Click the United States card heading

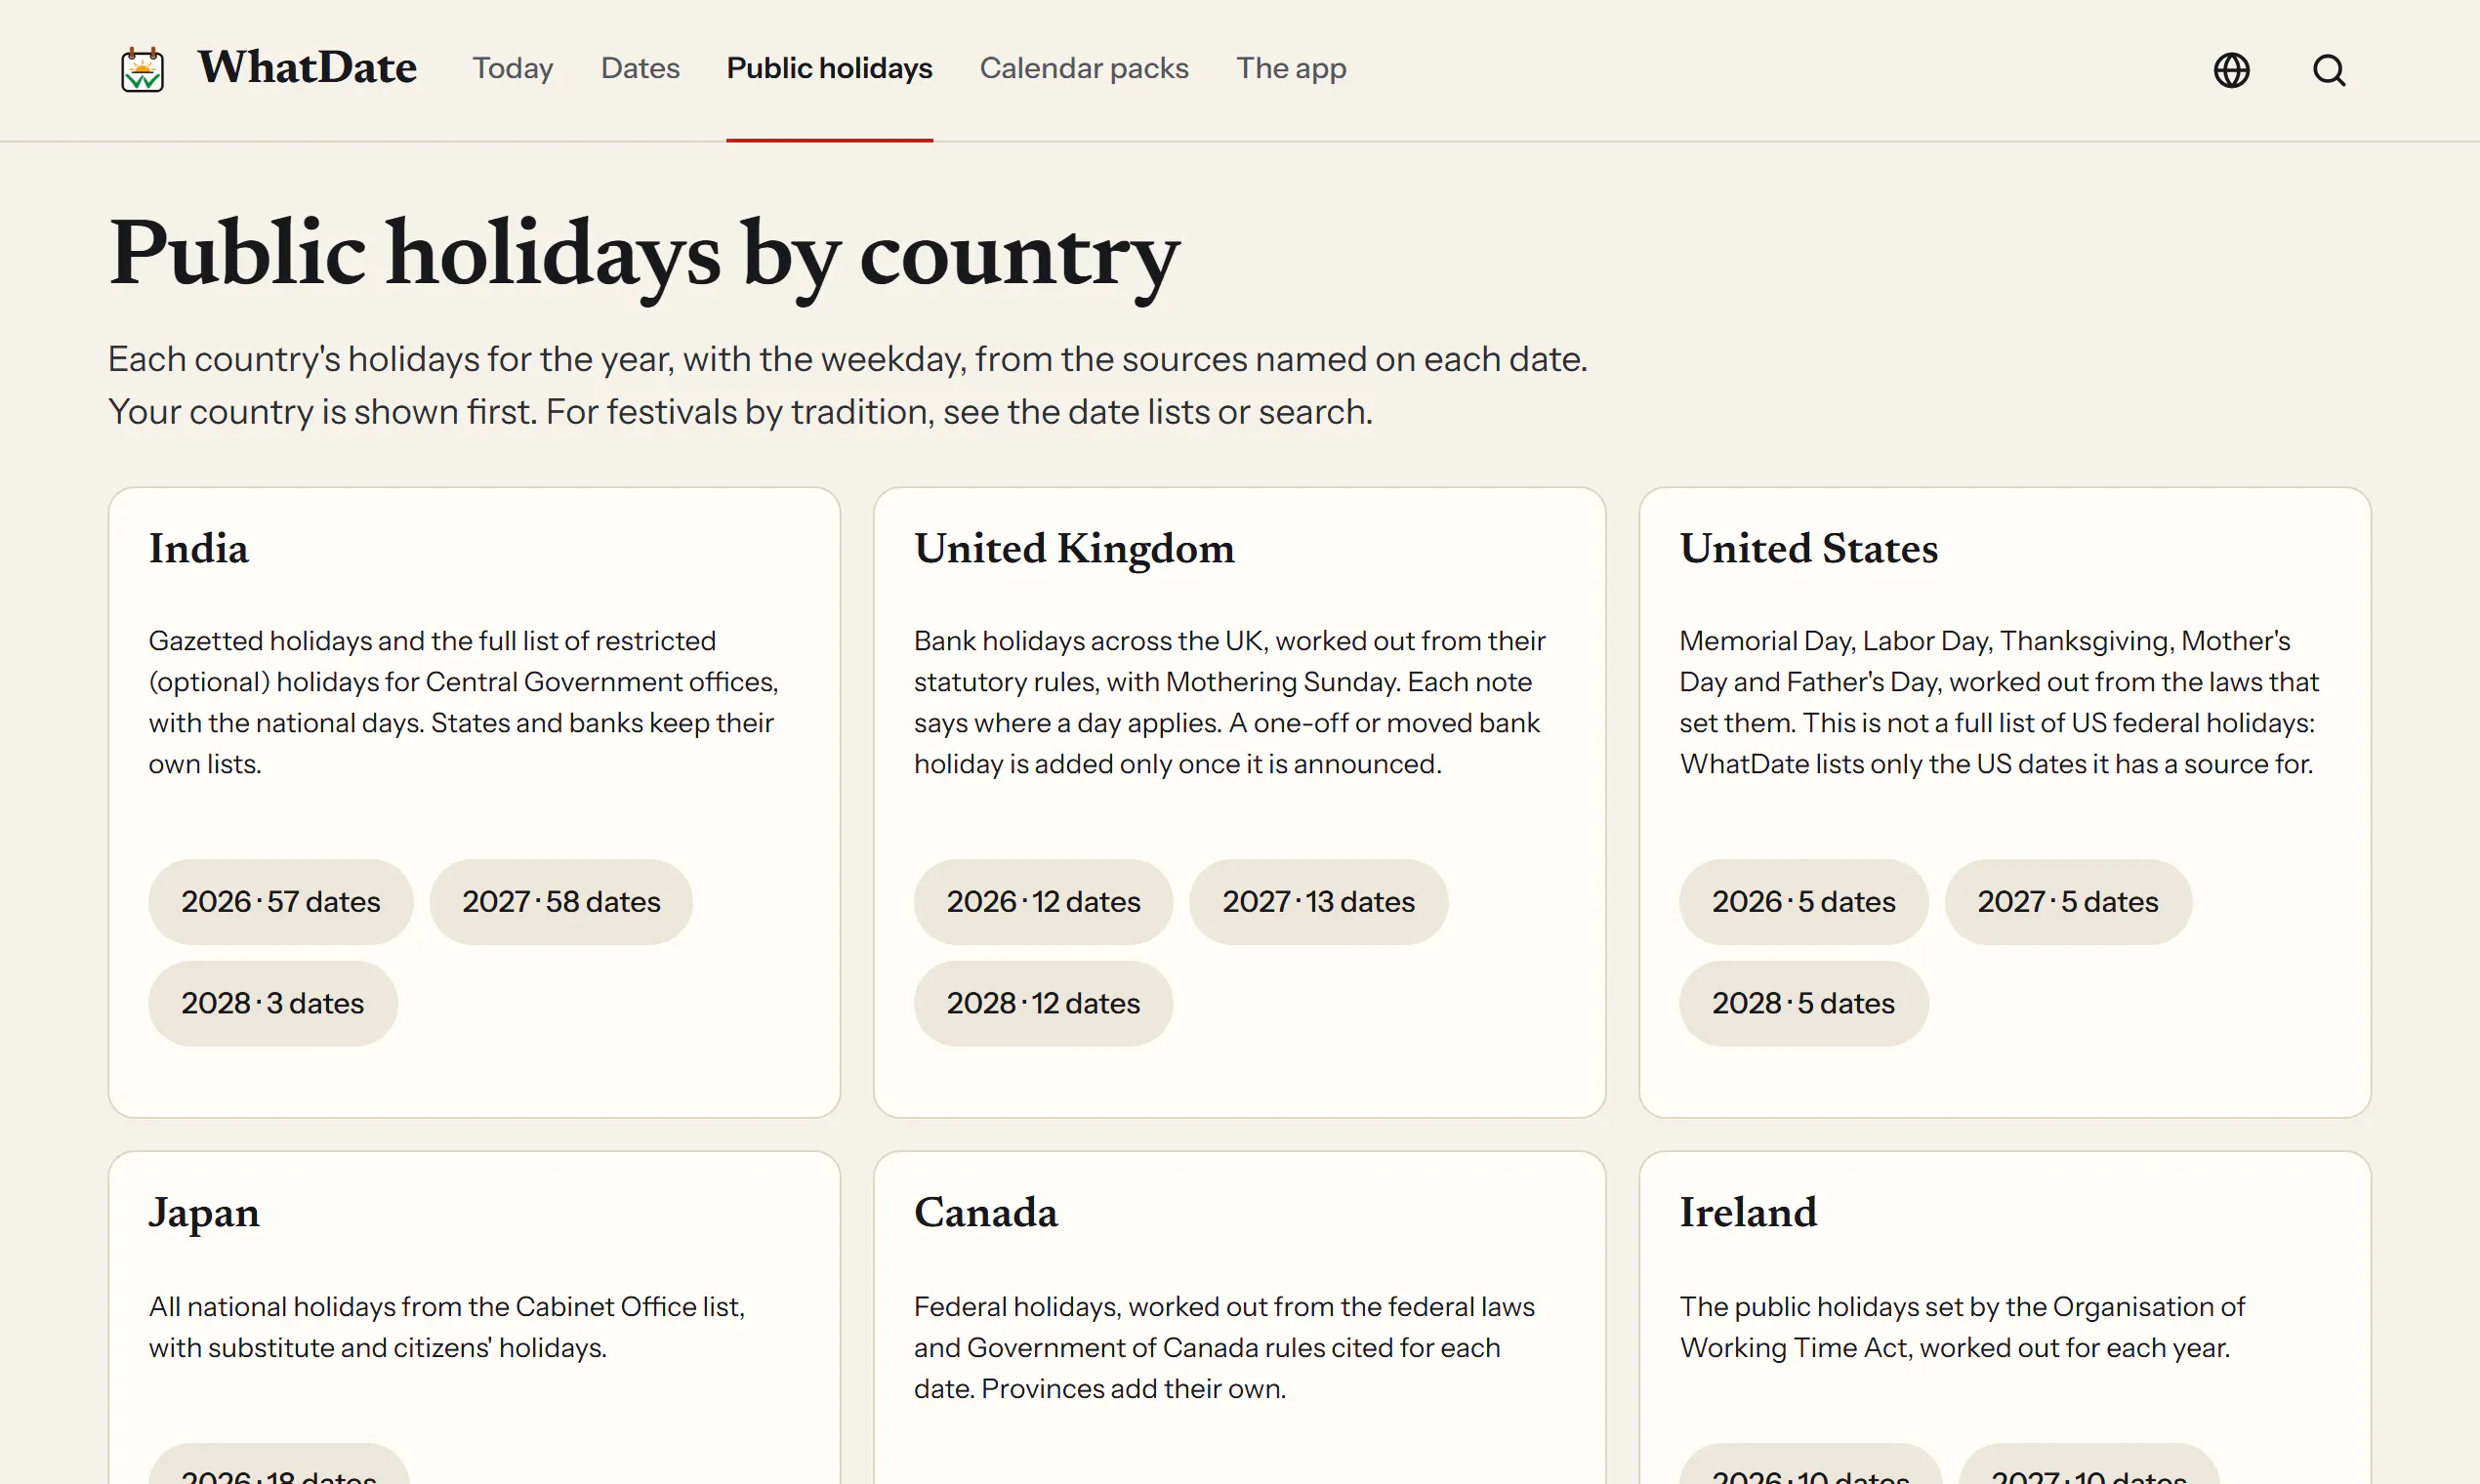click(1809, 548)
